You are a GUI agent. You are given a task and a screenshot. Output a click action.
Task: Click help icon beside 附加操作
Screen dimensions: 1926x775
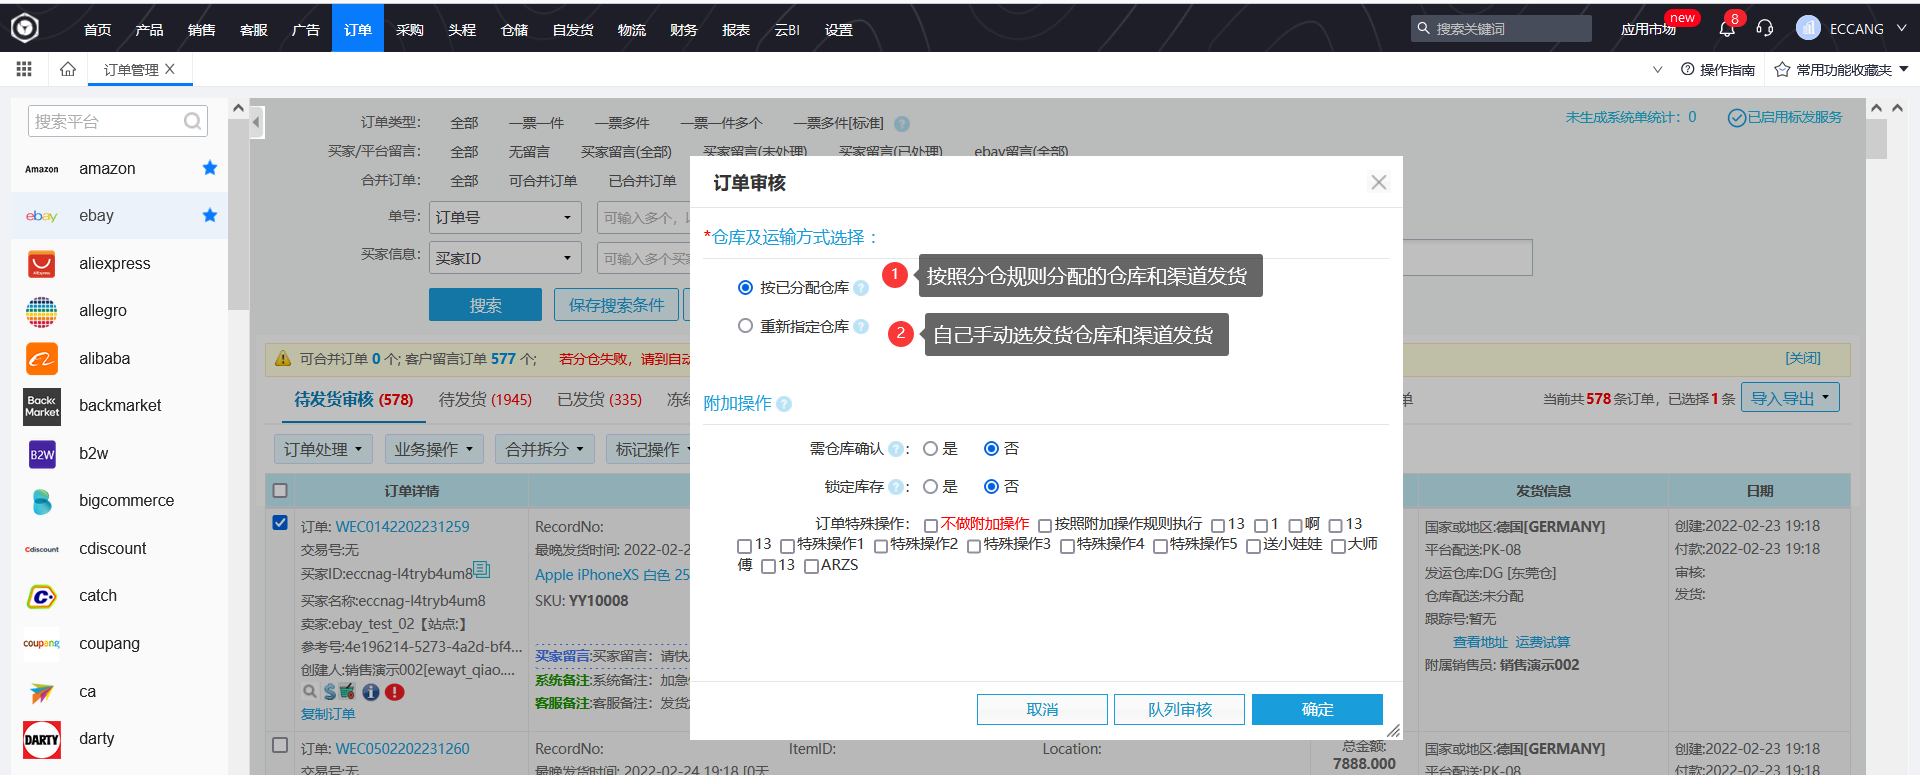pos(784,404)
